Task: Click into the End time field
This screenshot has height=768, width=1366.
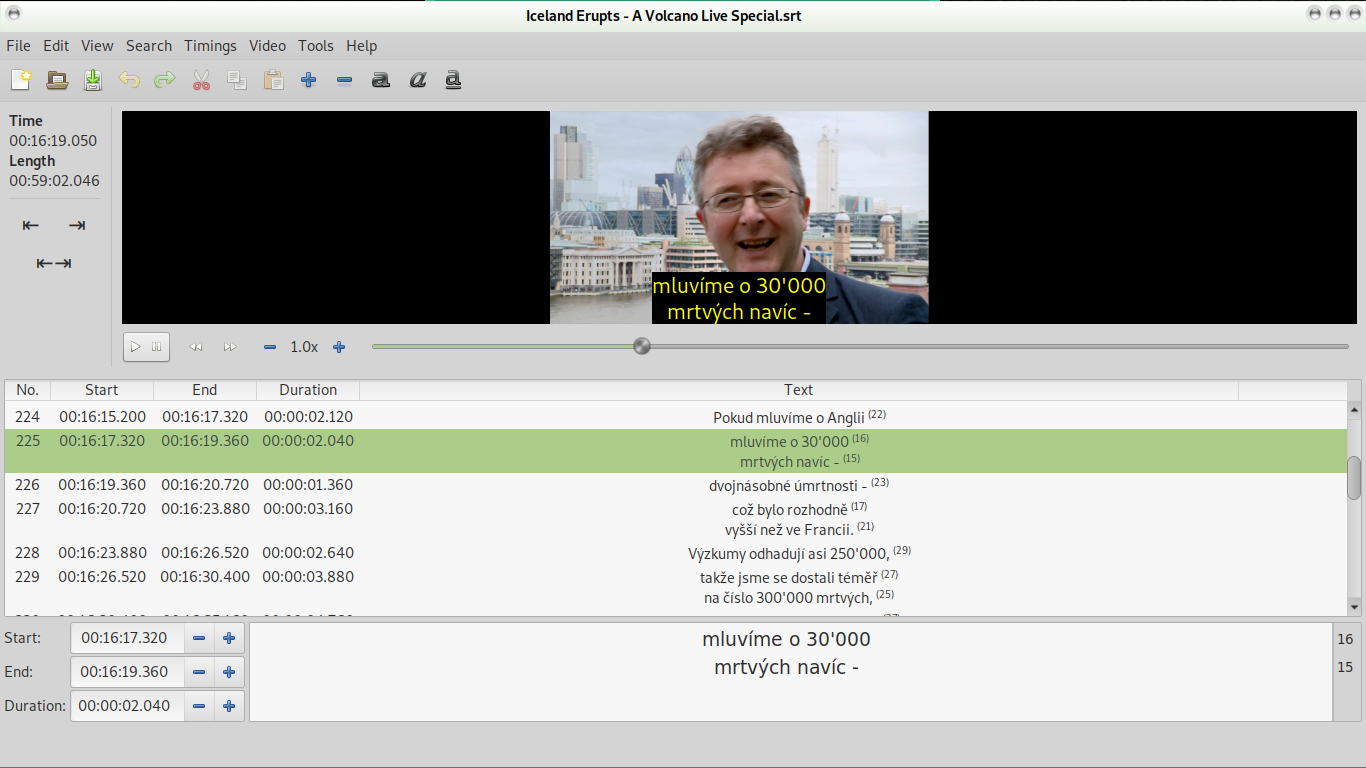Action: pyautogui.click(x=127, y=672)
